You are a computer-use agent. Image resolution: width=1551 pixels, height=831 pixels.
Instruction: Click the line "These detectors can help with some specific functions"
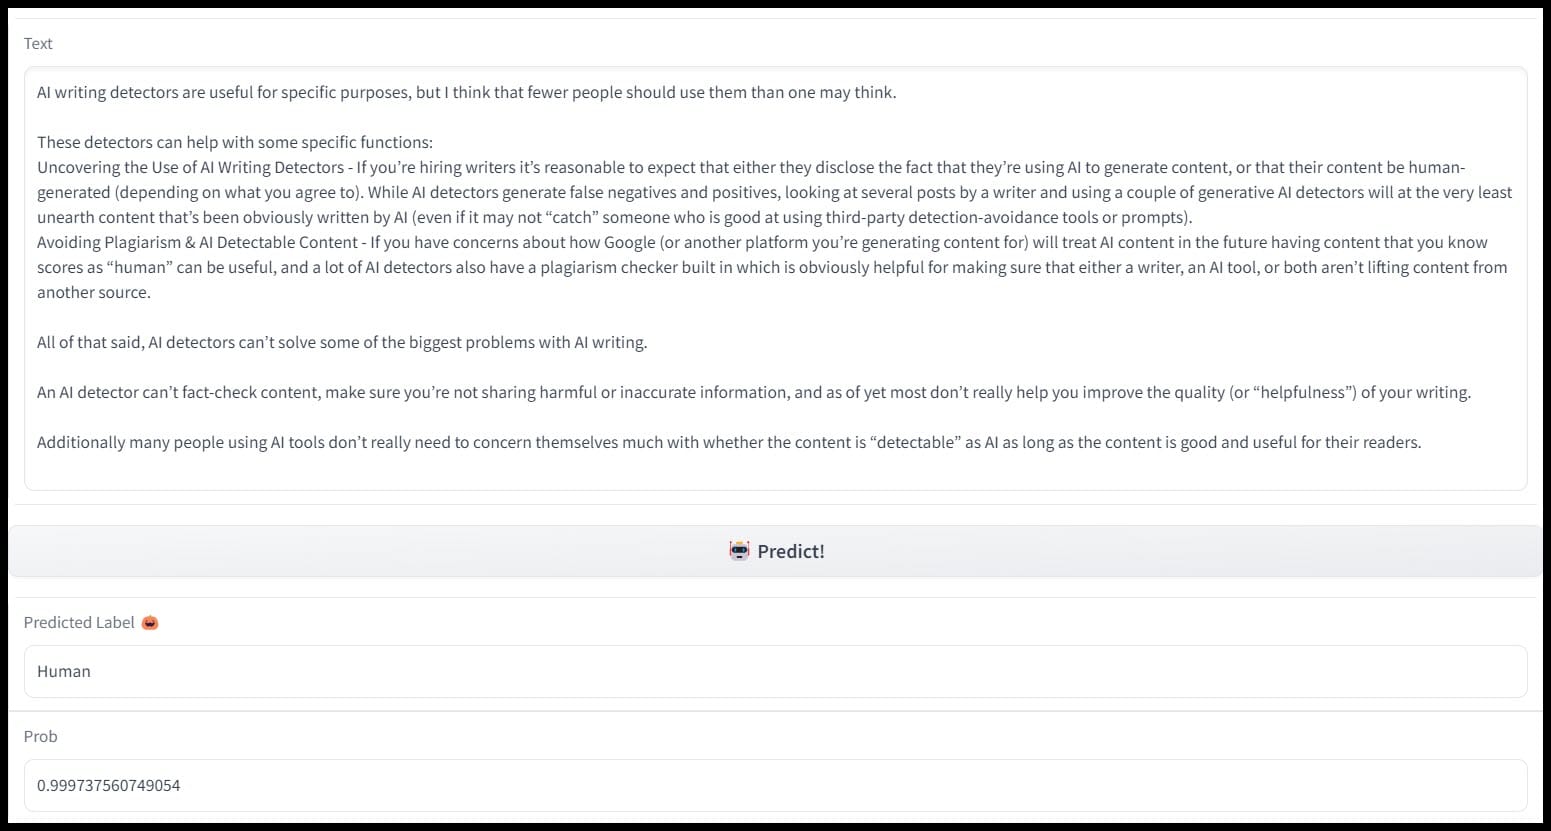pos(234,142)
